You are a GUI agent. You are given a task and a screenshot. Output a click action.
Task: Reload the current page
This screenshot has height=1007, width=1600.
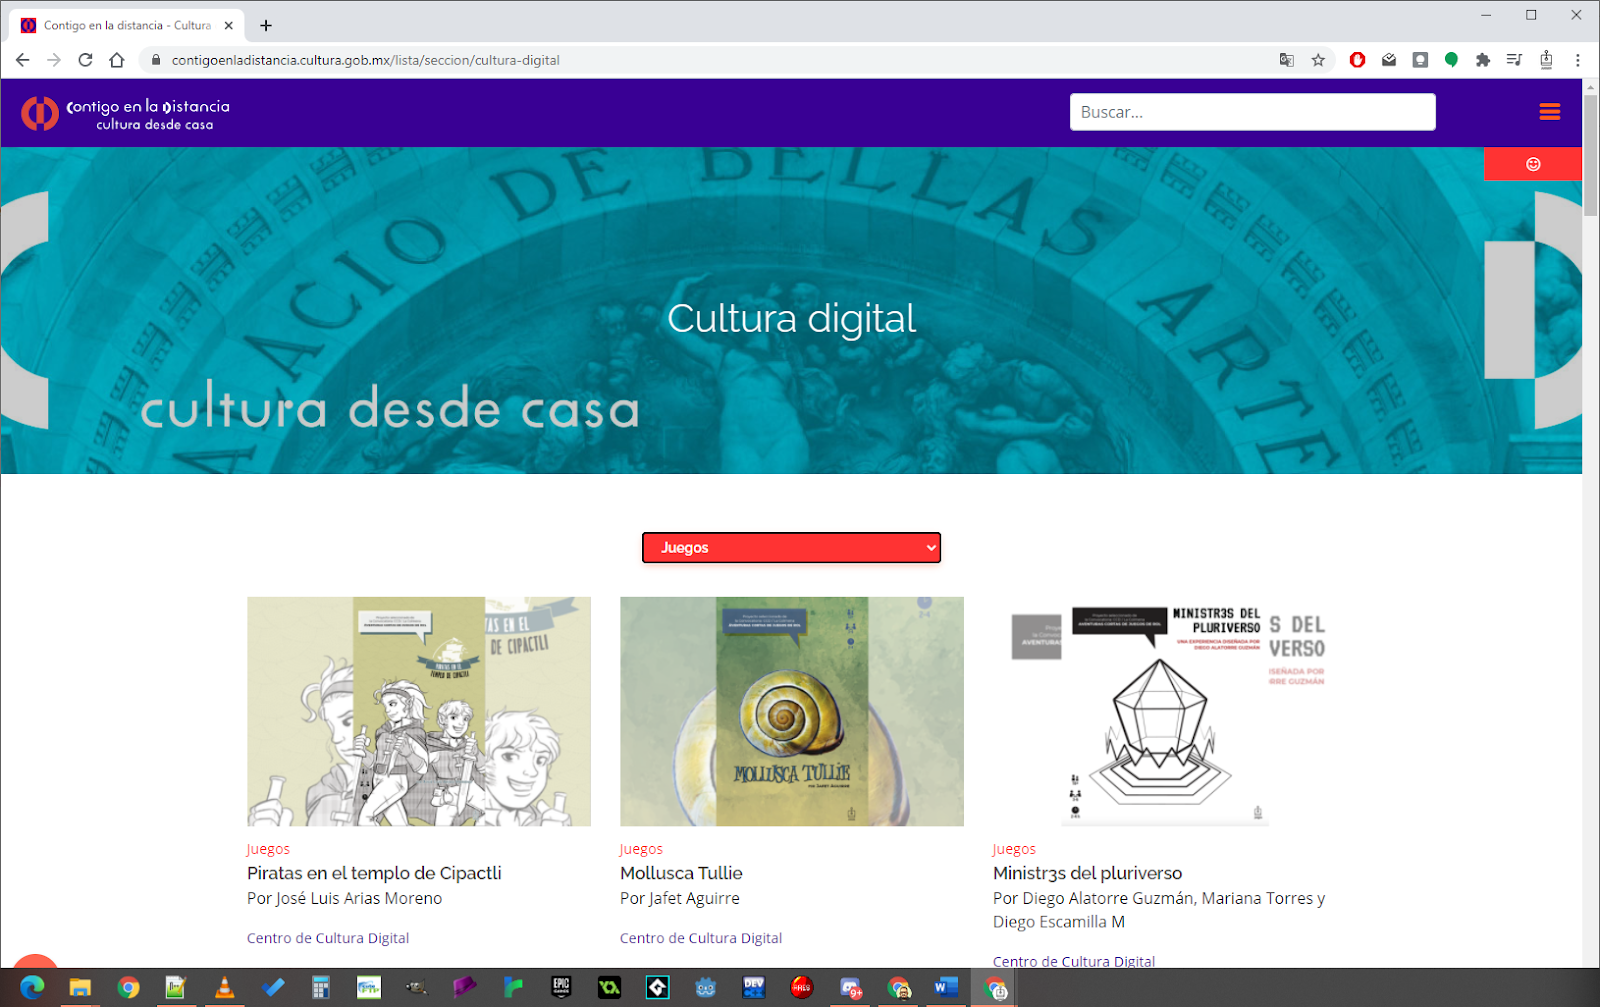tap(86, 60)
